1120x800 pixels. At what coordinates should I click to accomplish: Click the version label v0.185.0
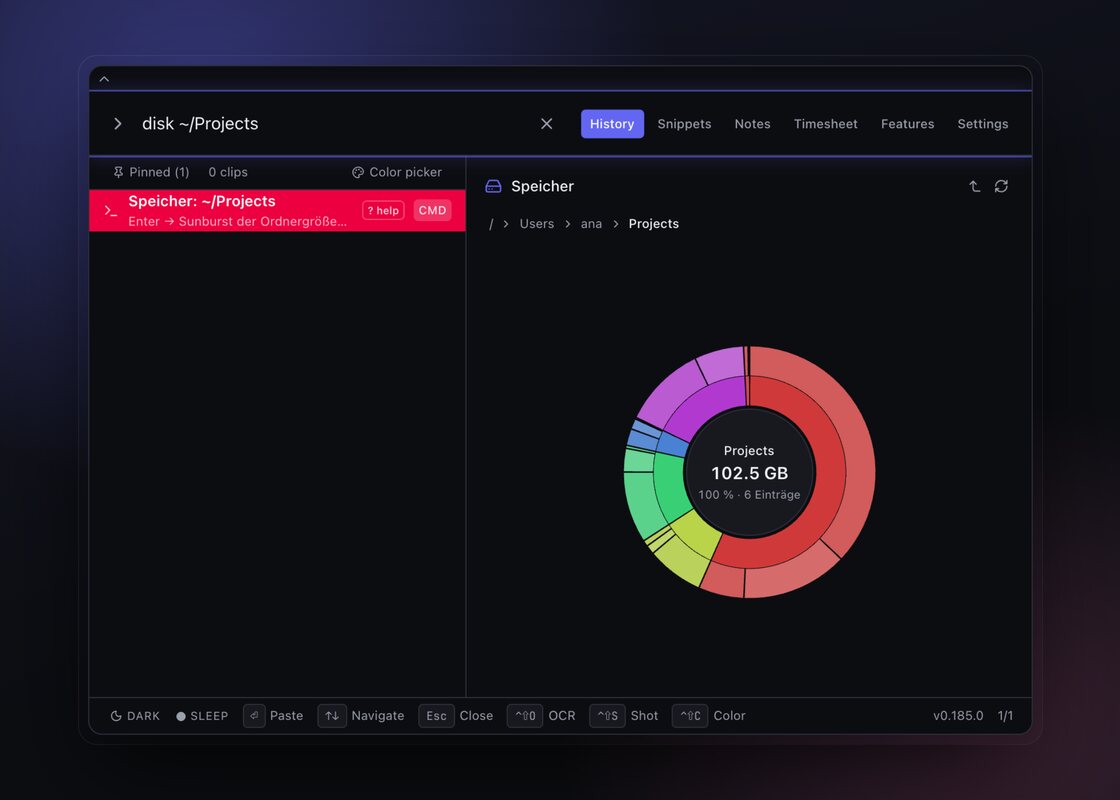(x=958, y=716)
